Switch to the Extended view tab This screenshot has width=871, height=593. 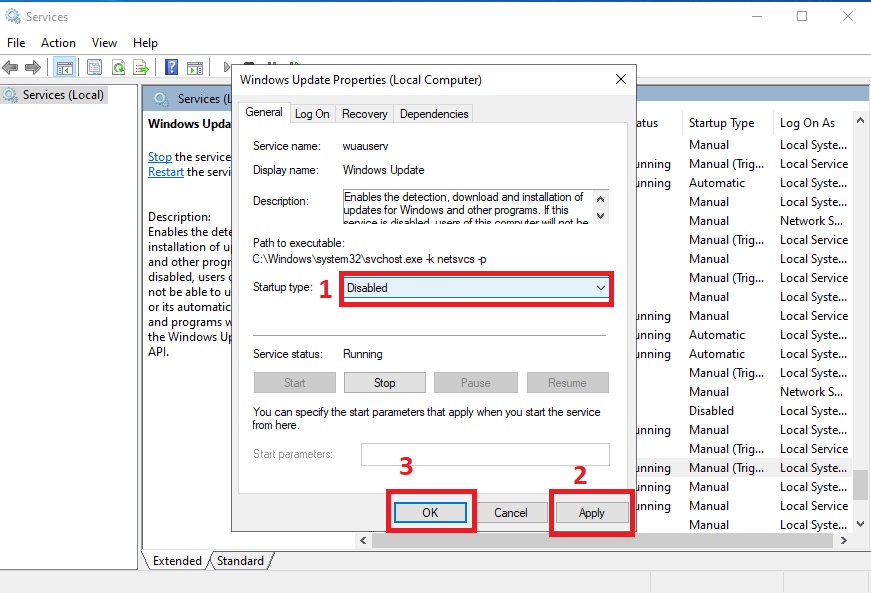[x=177, y=561]
